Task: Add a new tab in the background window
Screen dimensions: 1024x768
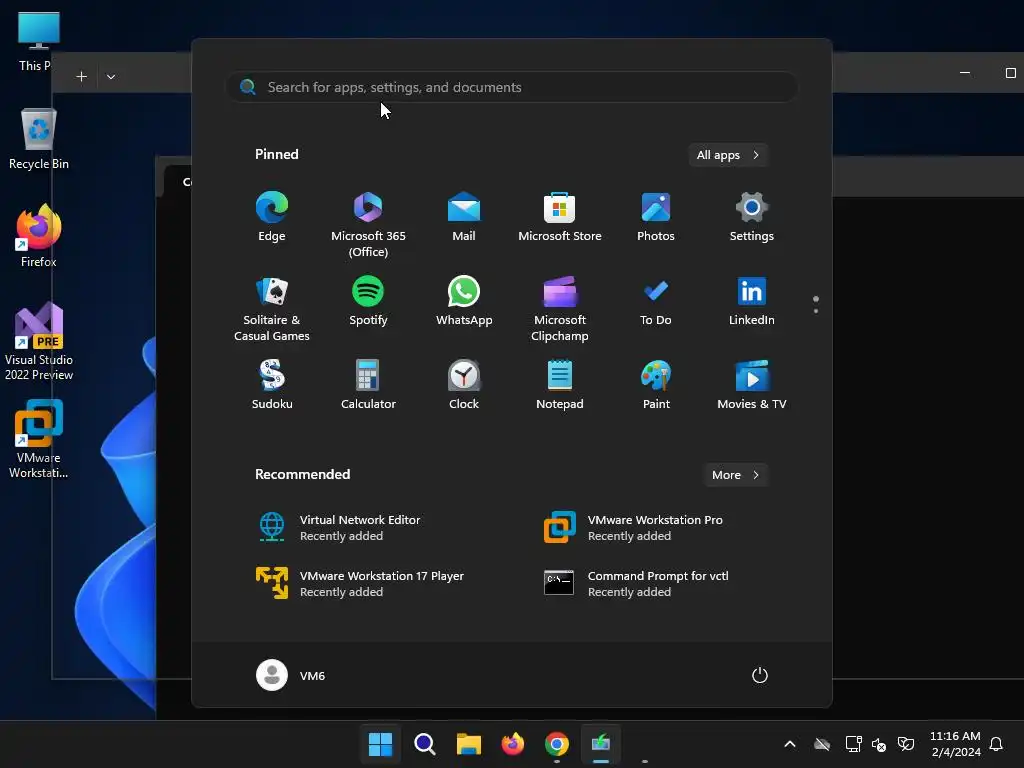Action: tap(82, 76)
